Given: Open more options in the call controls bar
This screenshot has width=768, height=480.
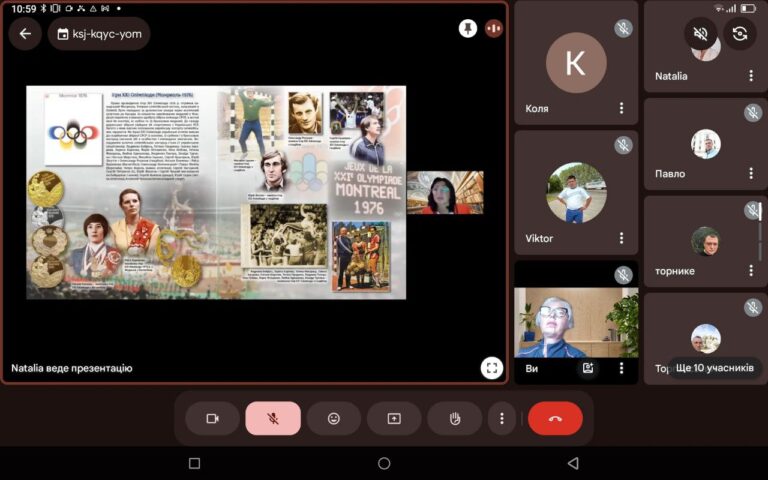Looking at the screenshot, I should 502,418.
